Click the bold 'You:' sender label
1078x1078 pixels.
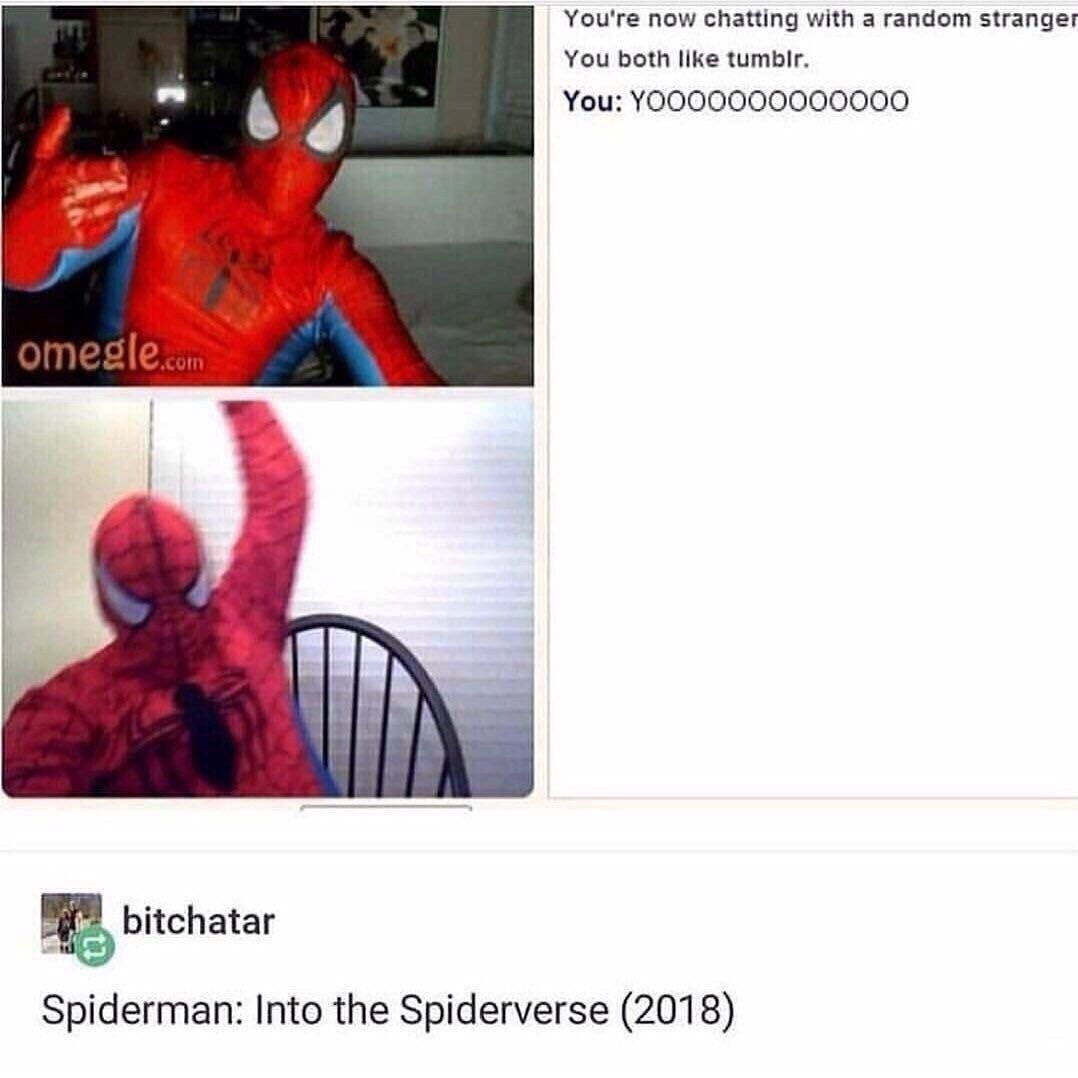[593, 101]
